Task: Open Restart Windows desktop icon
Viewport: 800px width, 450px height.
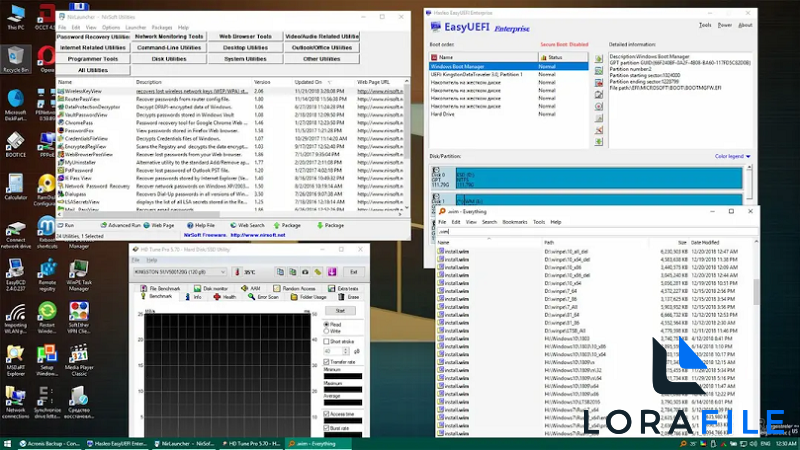Action: (x=47, y=317)
